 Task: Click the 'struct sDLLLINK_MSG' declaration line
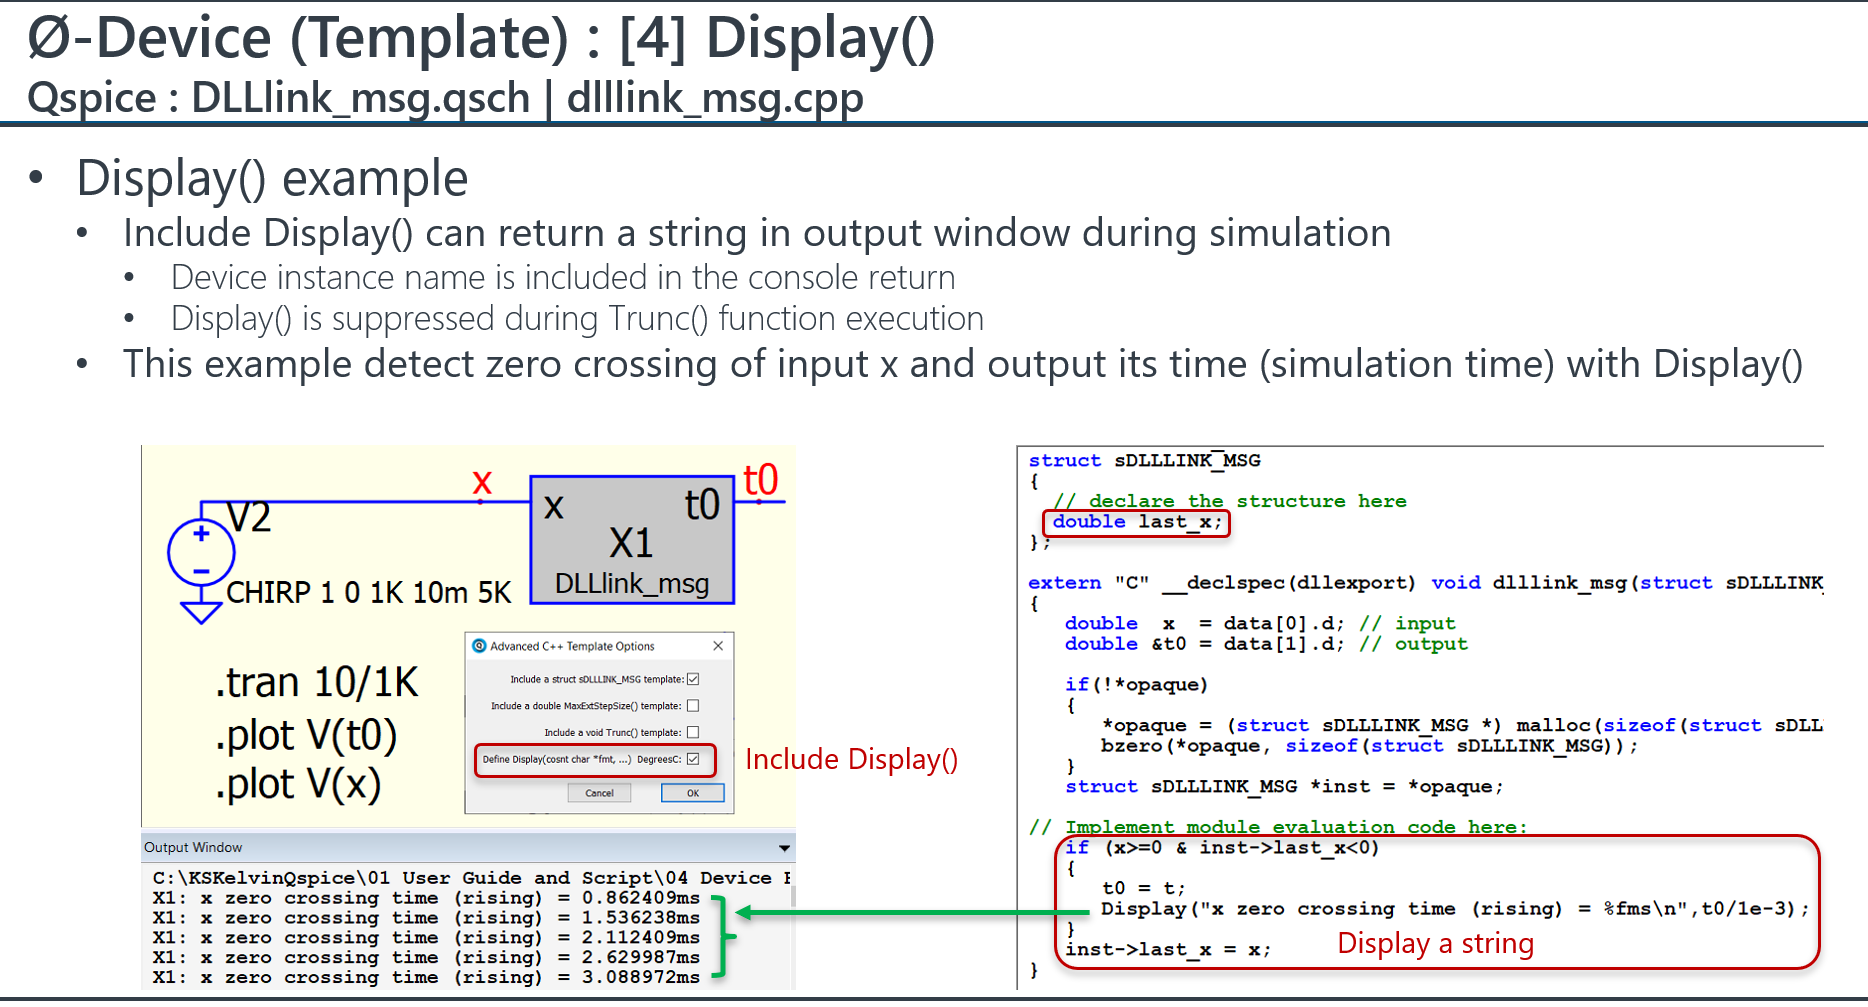[1144, 461]
